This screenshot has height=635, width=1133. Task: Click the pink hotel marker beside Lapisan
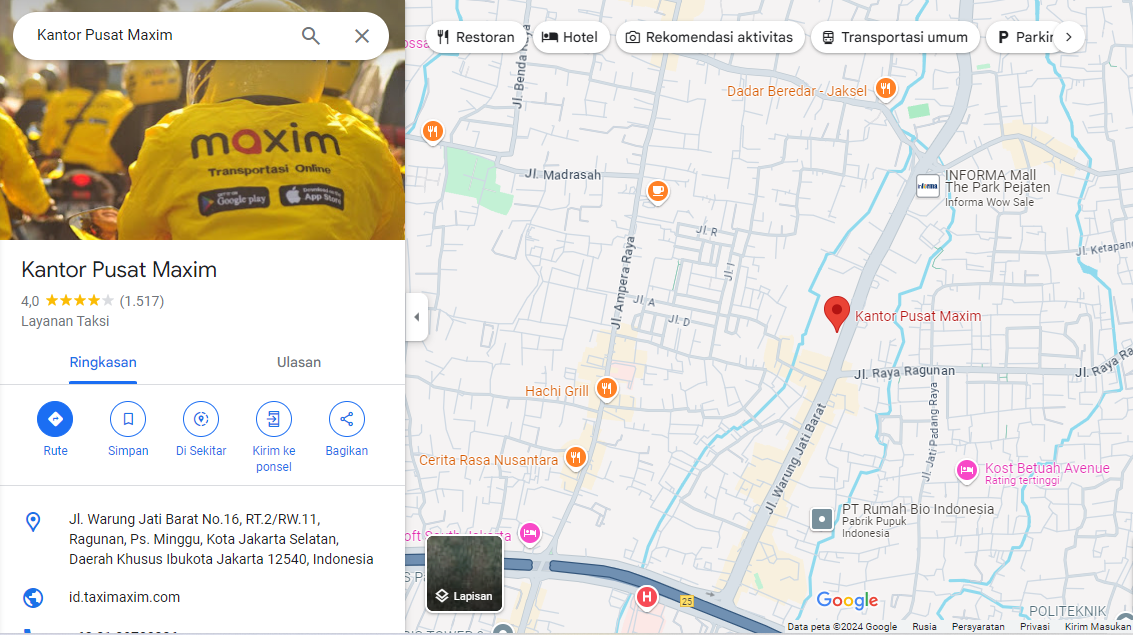(x=530, y=535)
